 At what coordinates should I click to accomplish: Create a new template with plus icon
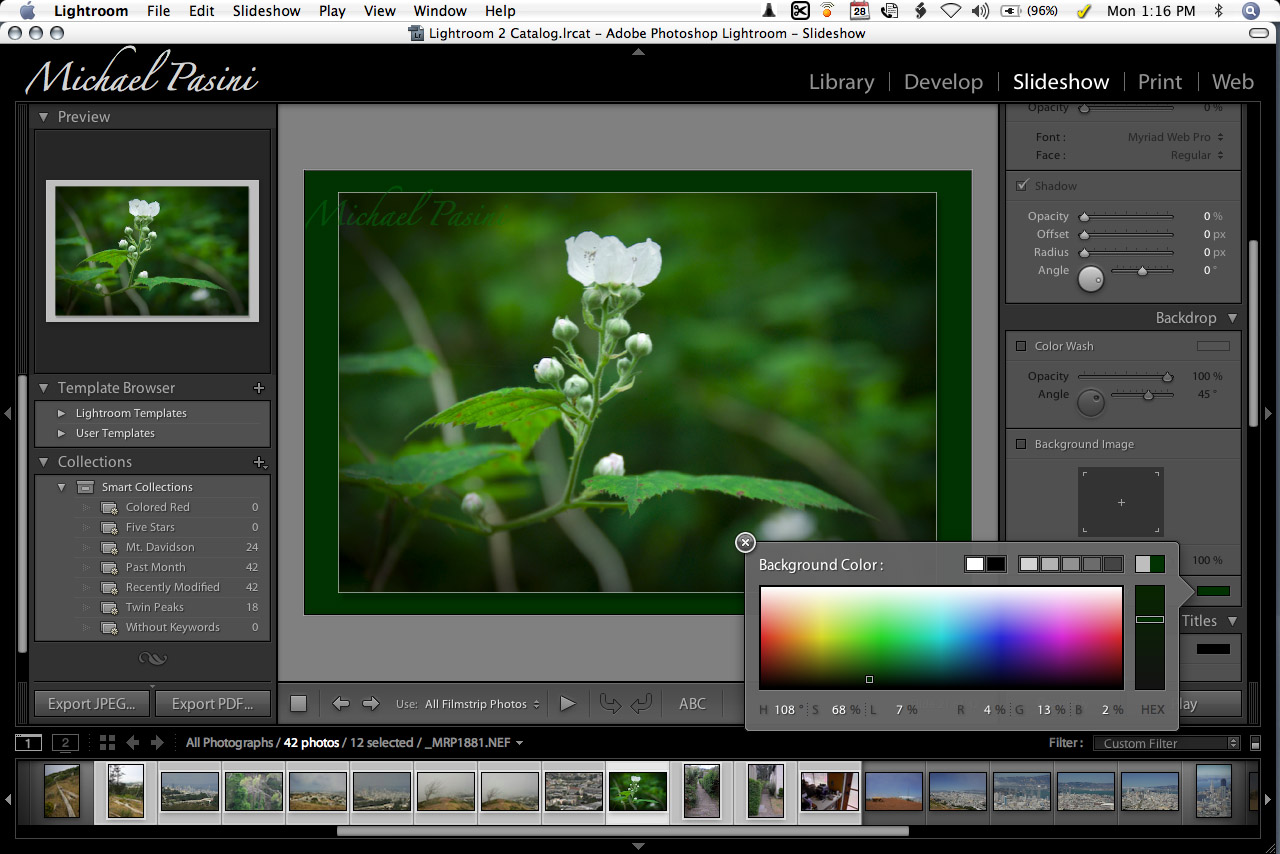259,388
